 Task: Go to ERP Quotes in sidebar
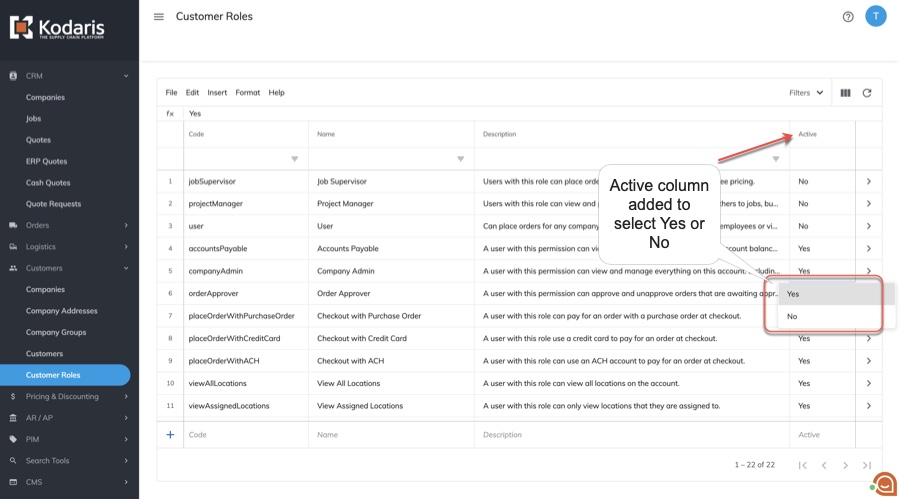tap(46, 161)
